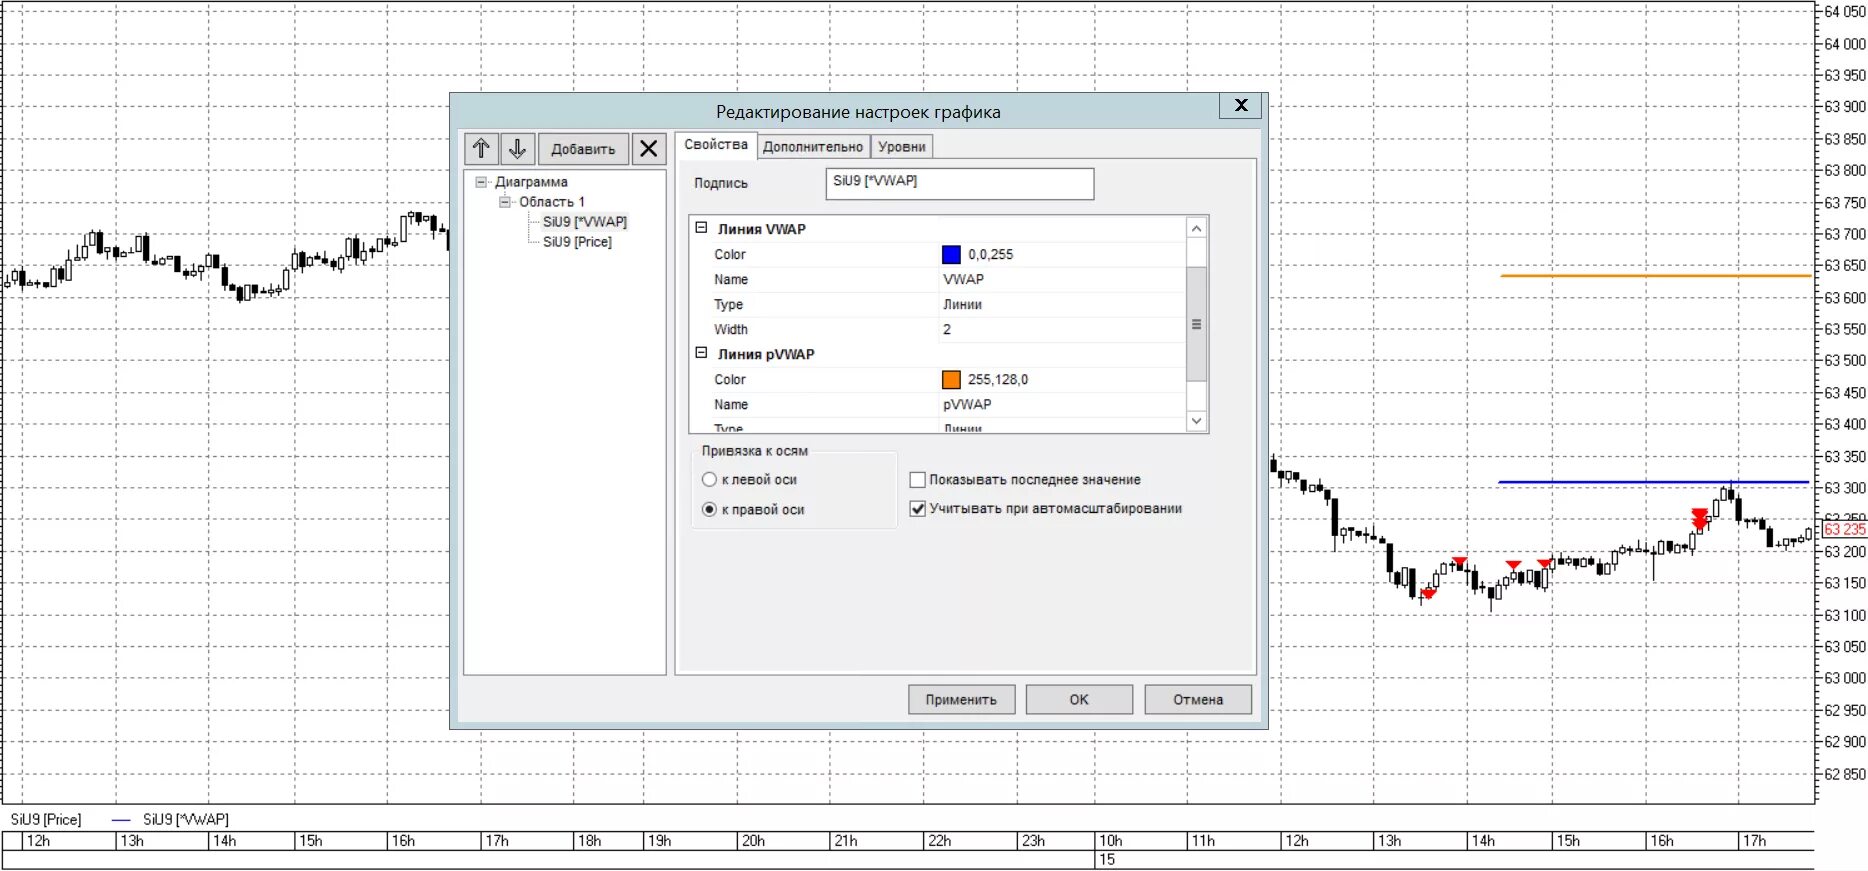The width and height of the screenshot is (1868, 871).
Task: Collapse the Диаграмма tree node
Action: point(481,182)
